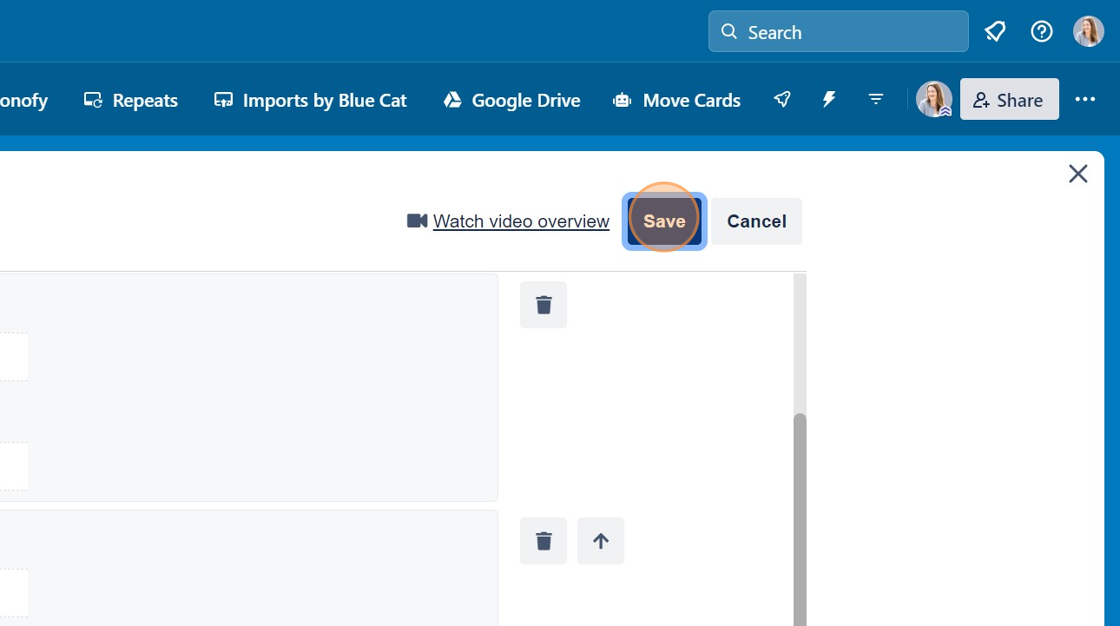Open Trello Automation with the lightning bolt icon
Image resolution: width=1120 pixels, height=626 pixels.
(x=829, y=99)
